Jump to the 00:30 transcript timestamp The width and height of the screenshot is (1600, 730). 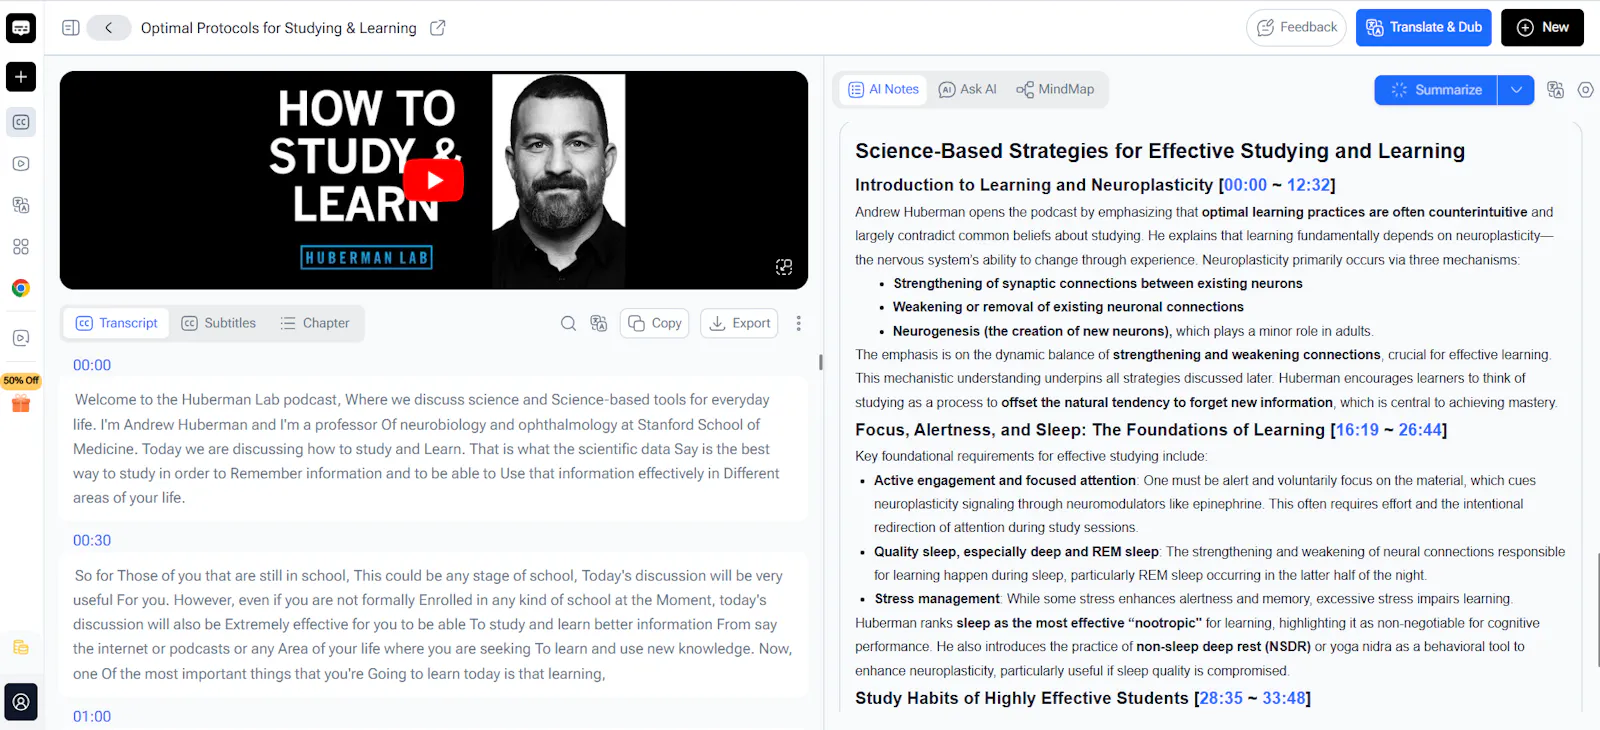92,541
